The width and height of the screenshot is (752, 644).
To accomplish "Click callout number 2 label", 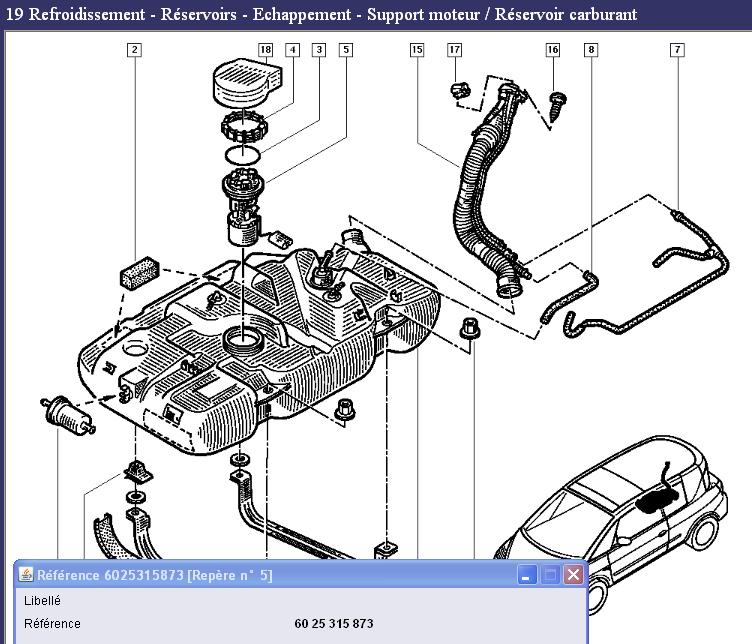I will (x=134, y=49).
